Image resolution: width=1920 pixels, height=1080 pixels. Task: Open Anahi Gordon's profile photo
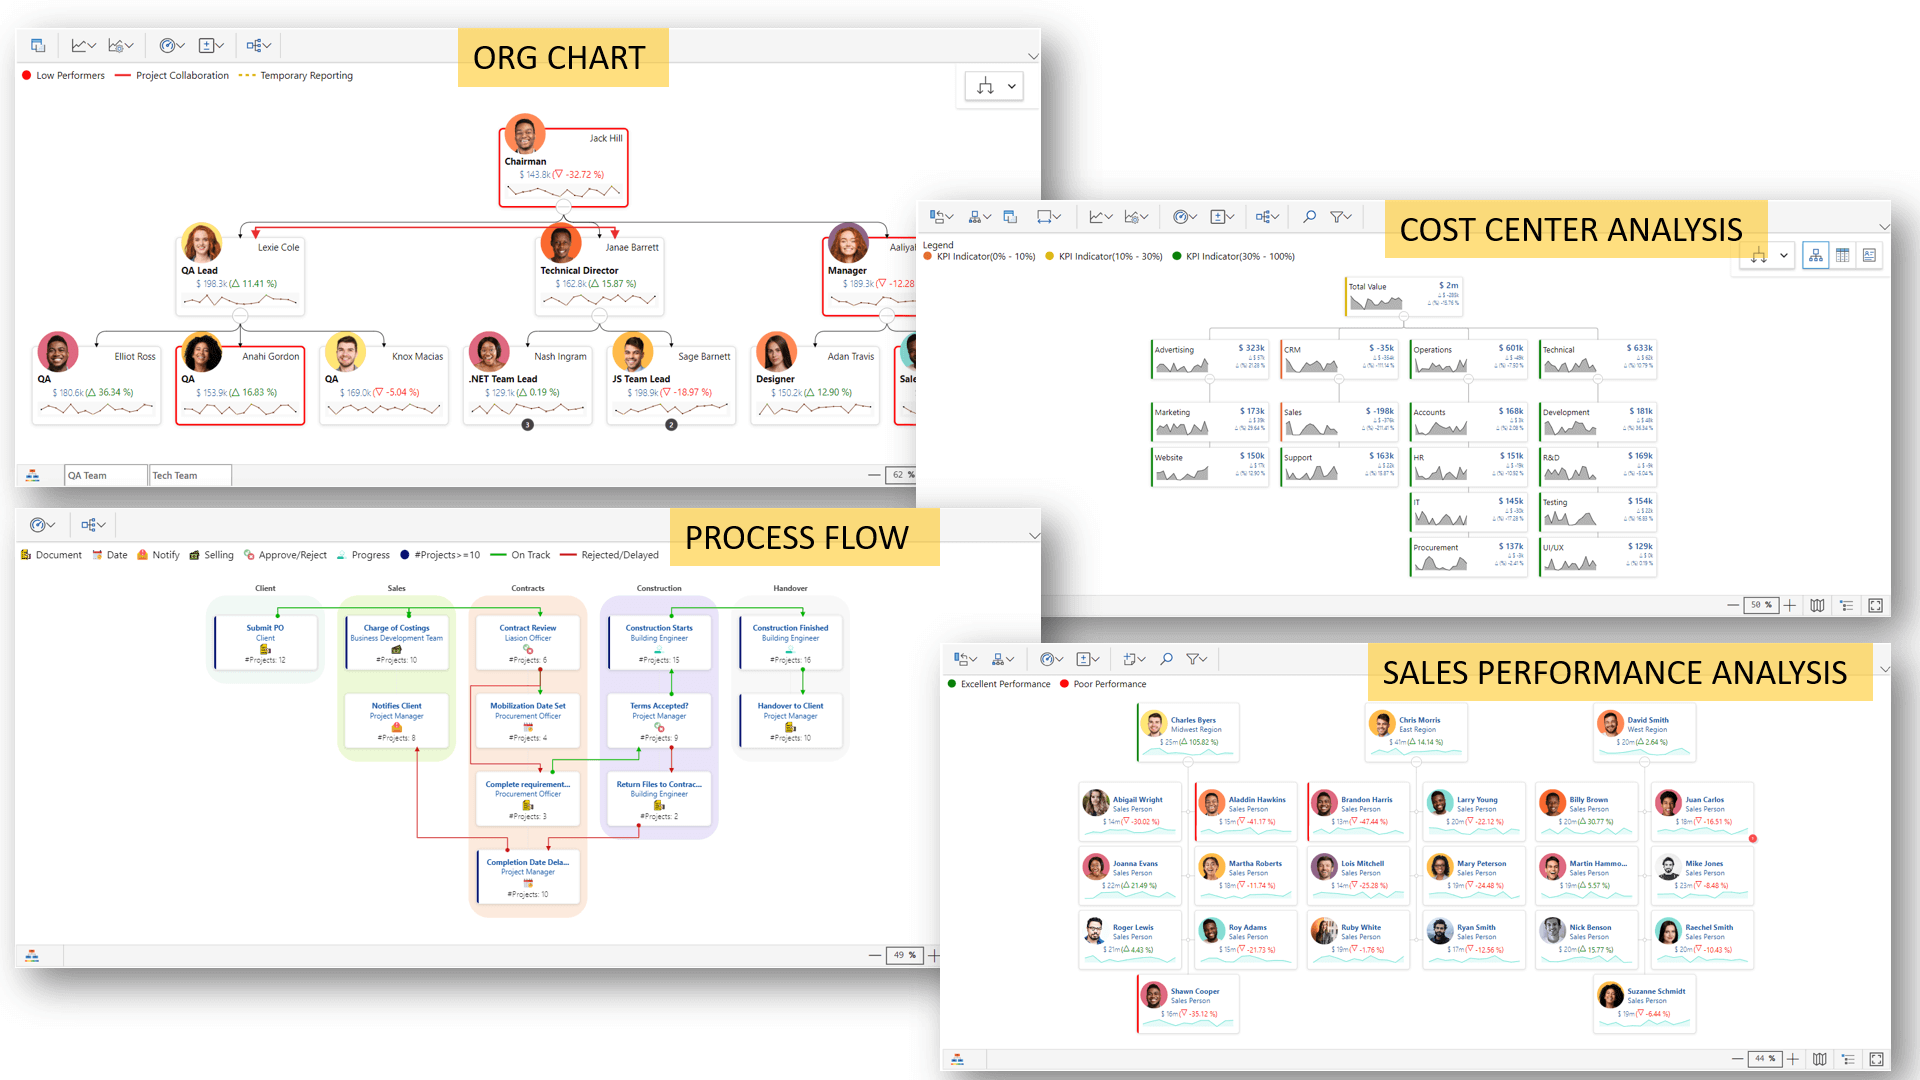(202, 352)
